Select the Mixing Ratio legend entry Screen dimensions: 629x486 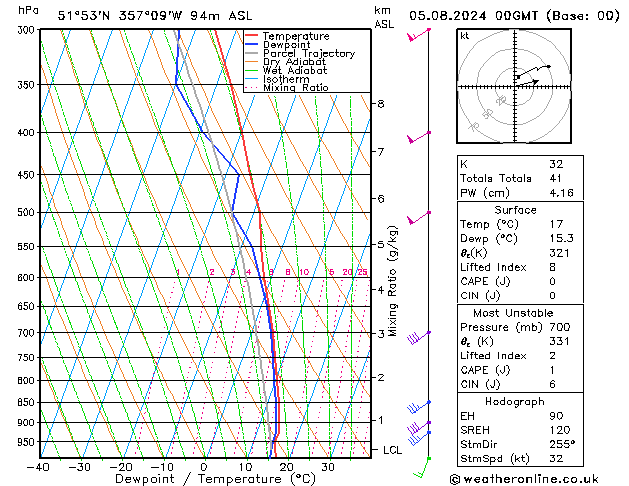tap(300, 88)
